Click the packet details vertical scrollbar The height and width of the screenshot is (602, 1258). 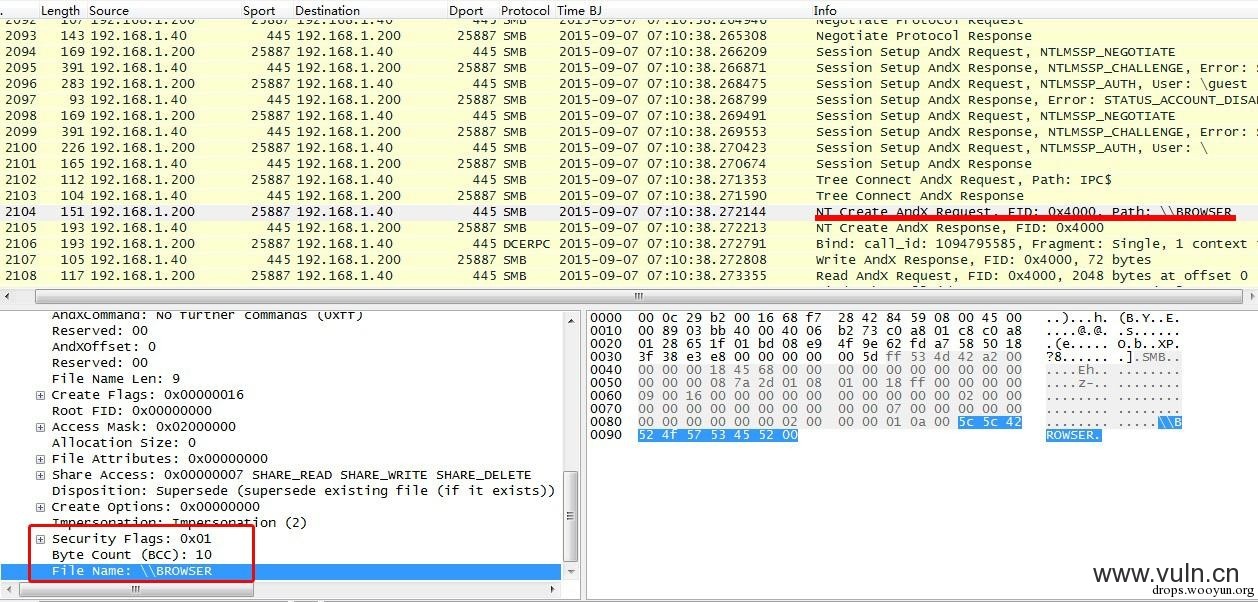(571, 520)
